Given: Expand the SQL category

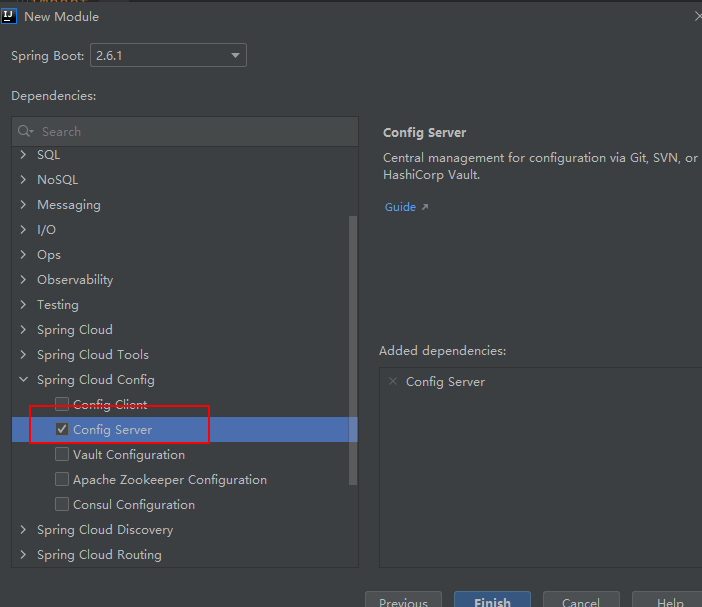Looking at the screenshot, I should [23, 154].
